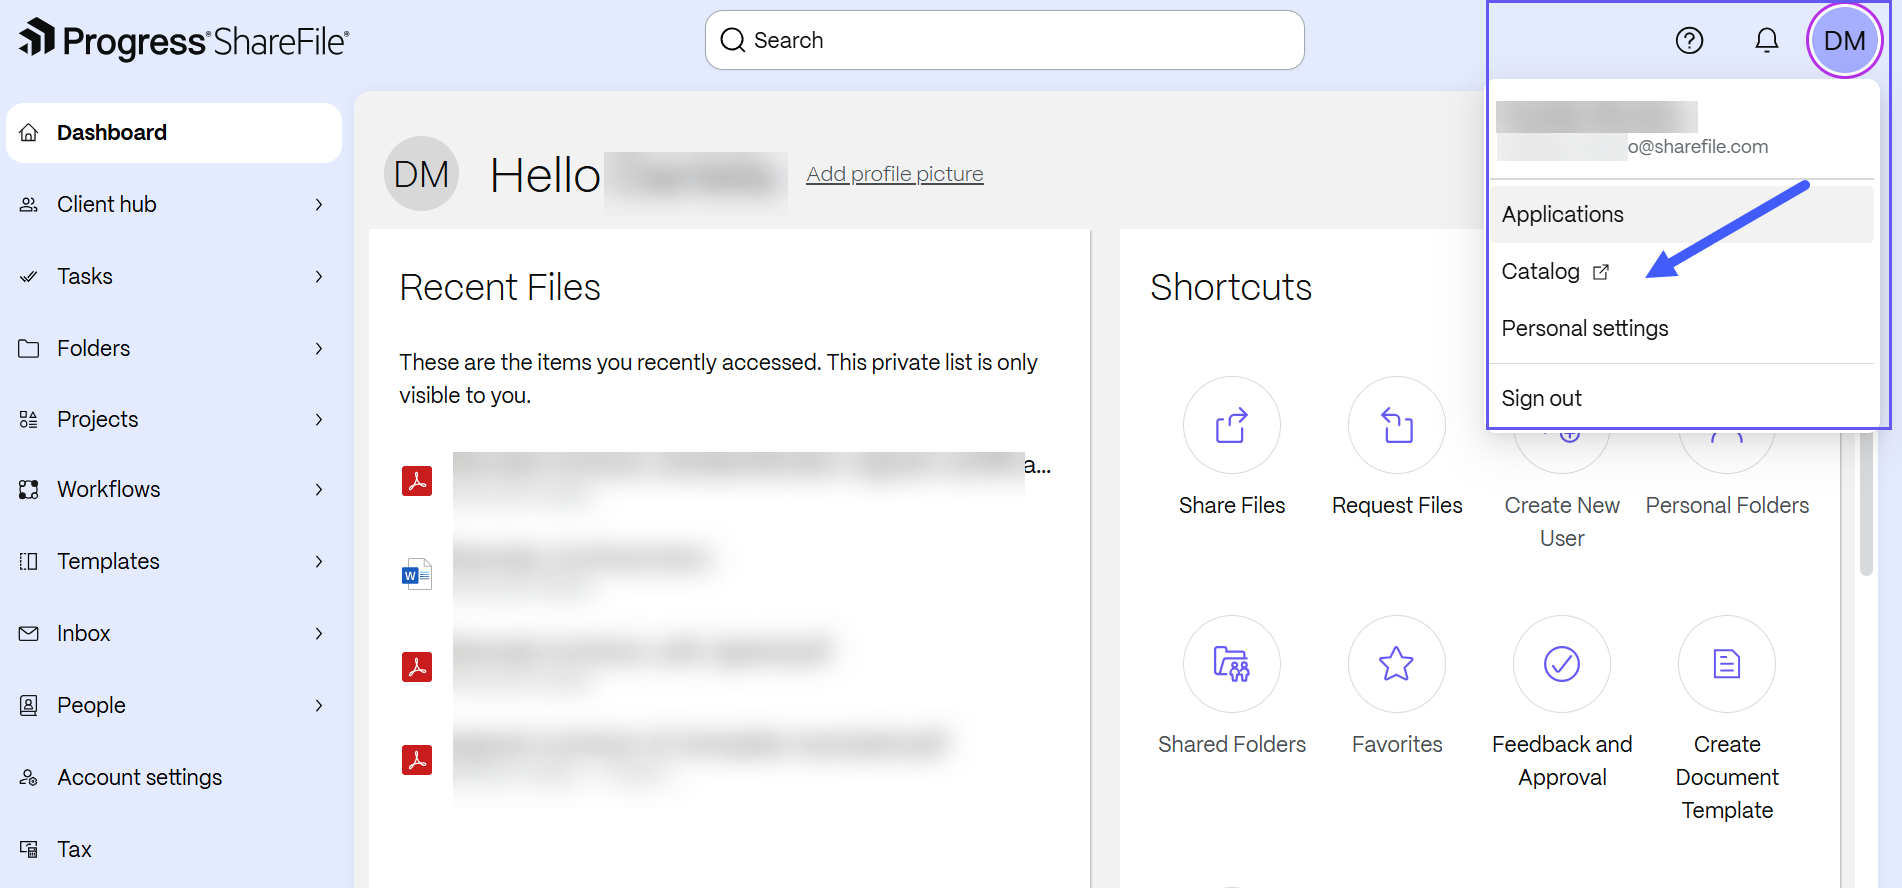Expand the Folders chevron
This screenshot has width=1902, height=888.
(319, 349)
